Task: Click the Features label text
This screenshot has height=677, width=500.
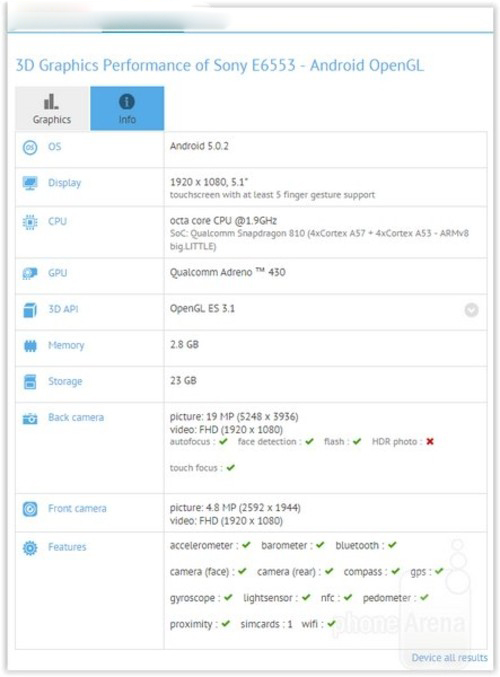Action: pos(67,547)
